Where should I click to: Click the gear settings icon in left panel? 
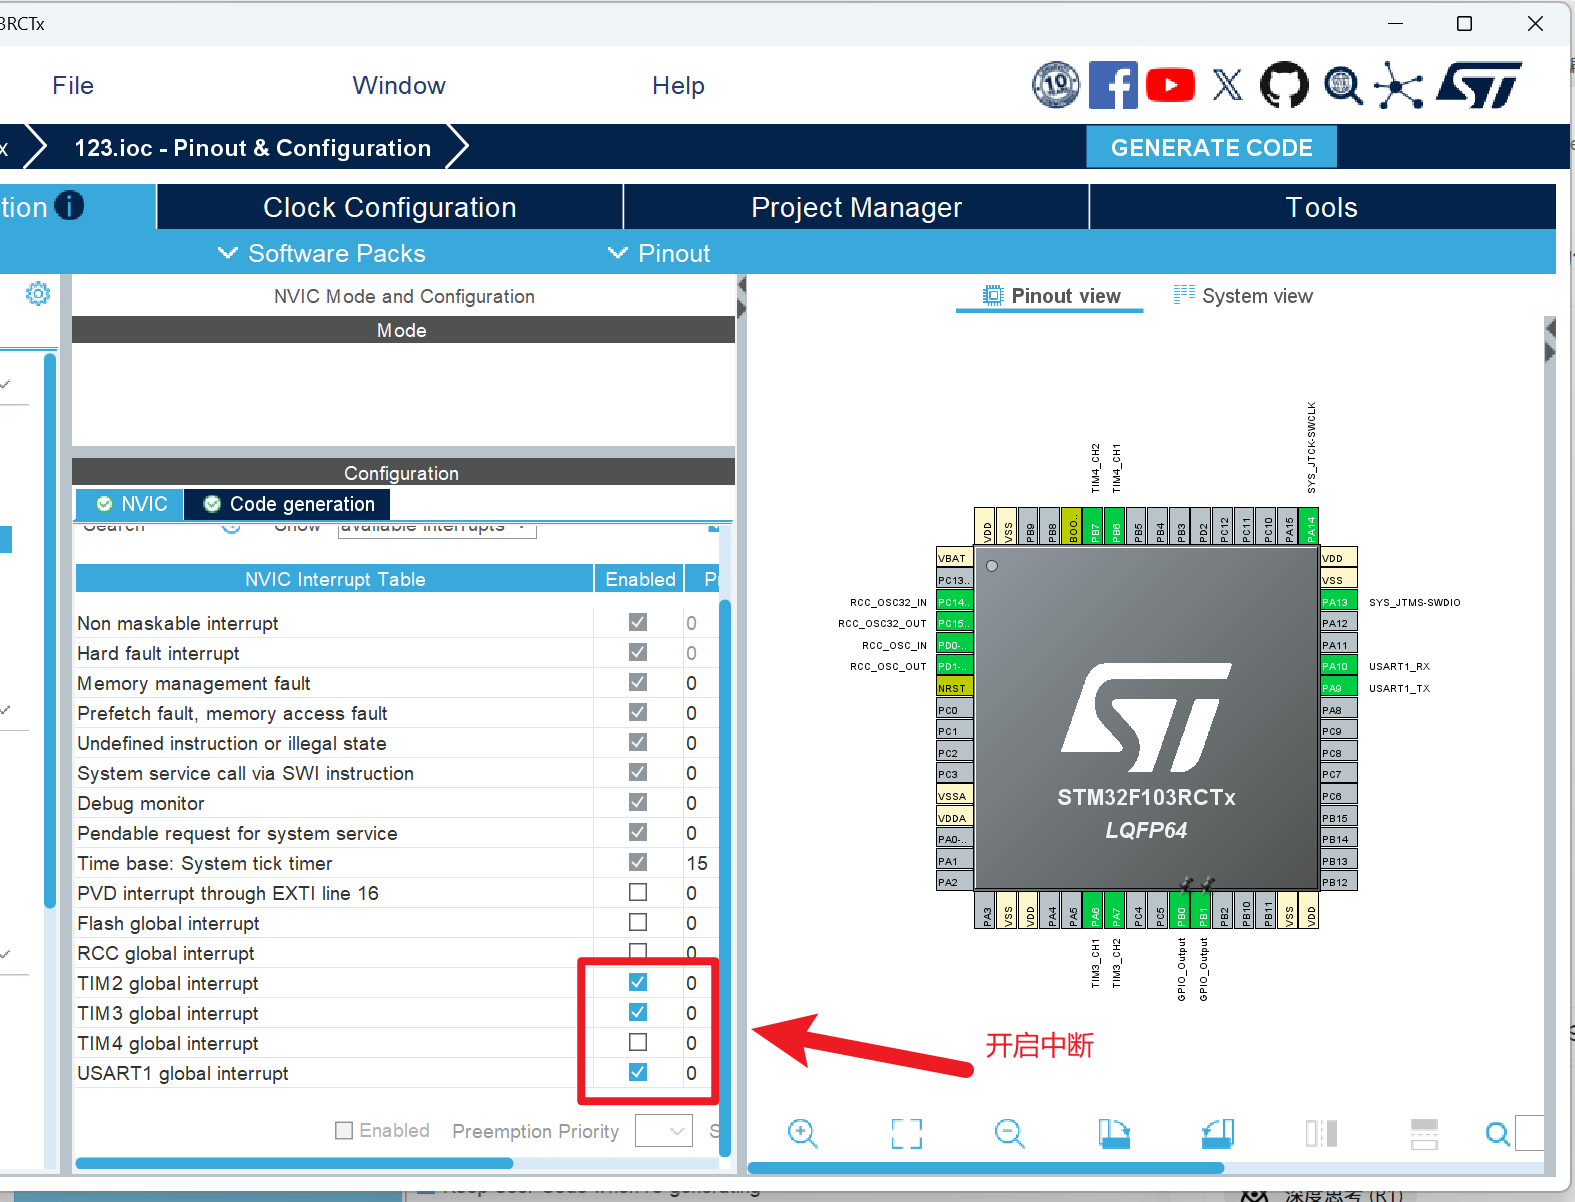pos(38,294)
